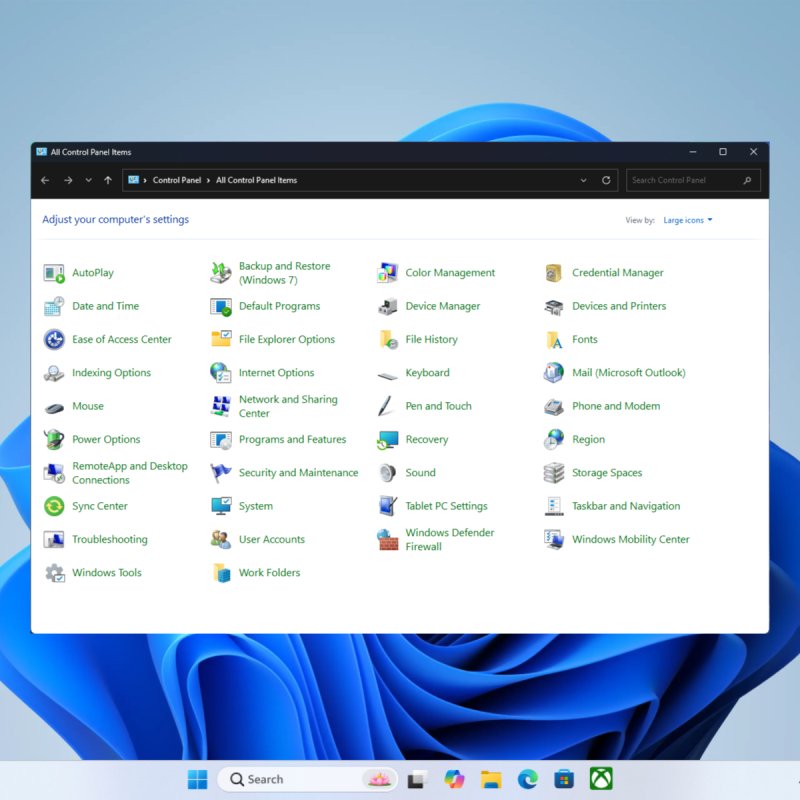Screen dimensions: 800x800
Task: Open Microsoft Edge from the taskbar
Action: (527, 779)
